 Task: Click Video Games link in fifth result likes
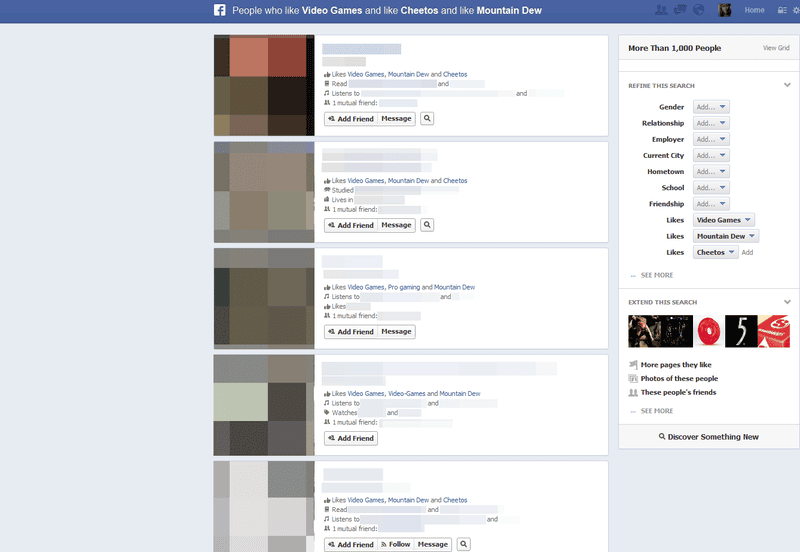click(366, 500)
